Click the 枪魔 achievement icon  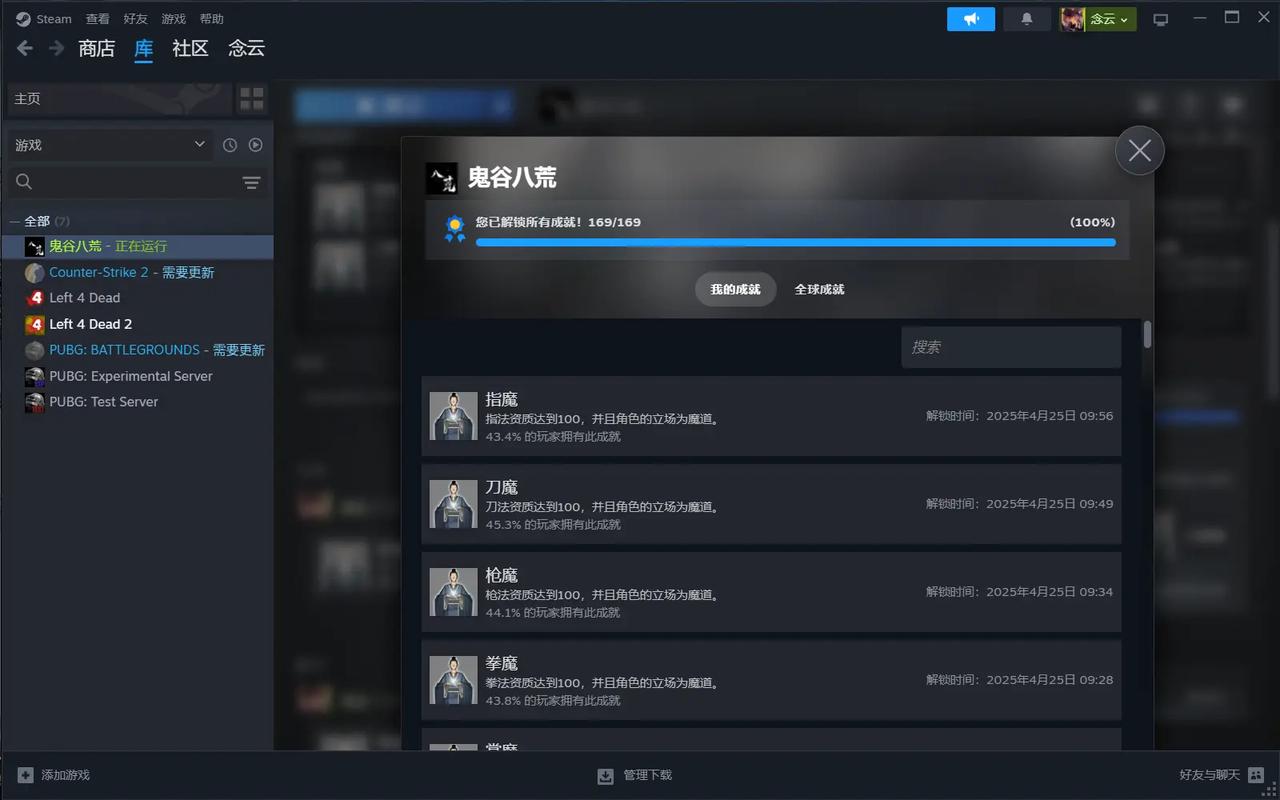pyautogui.click(x=453, y=592)
